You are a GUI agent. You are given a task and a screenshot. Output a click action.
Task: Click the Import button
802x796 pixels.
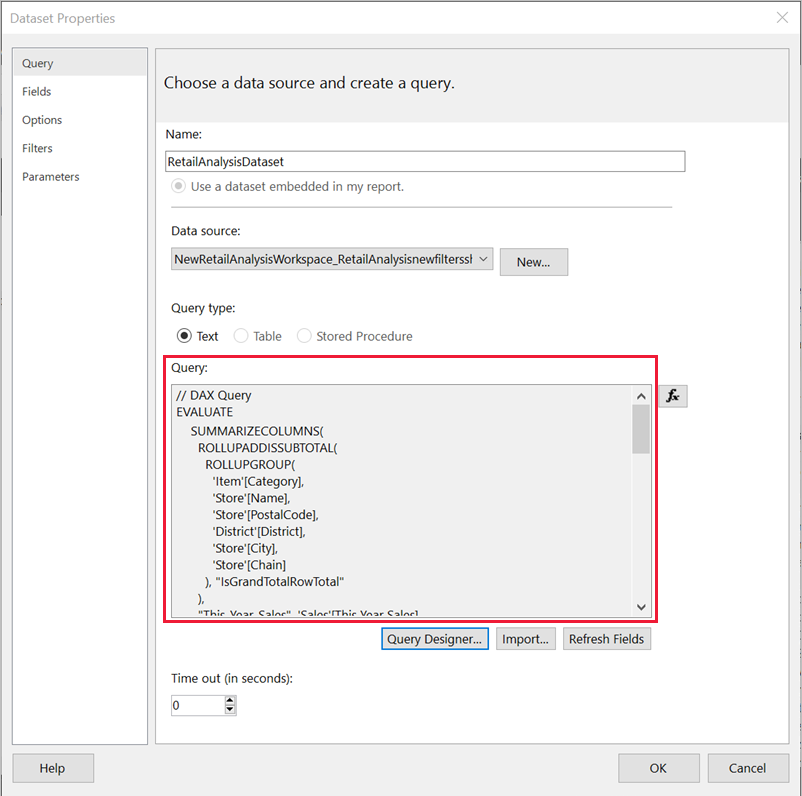[526, 639]
